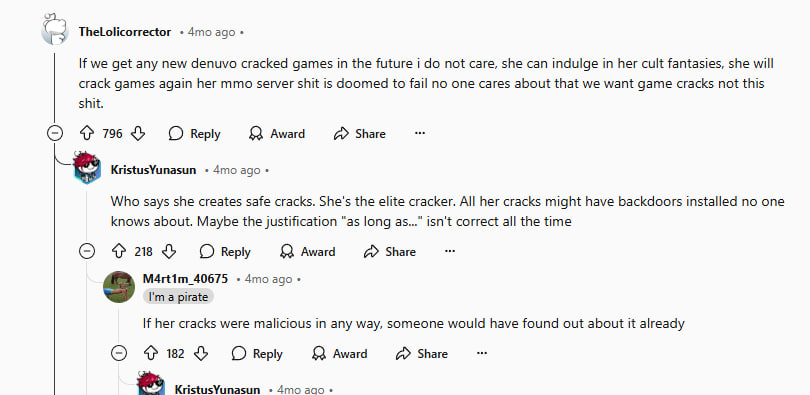Share M4rt1m_40675's comment
Viewport: 810px width, 395px height.
(x=422, y=354)
